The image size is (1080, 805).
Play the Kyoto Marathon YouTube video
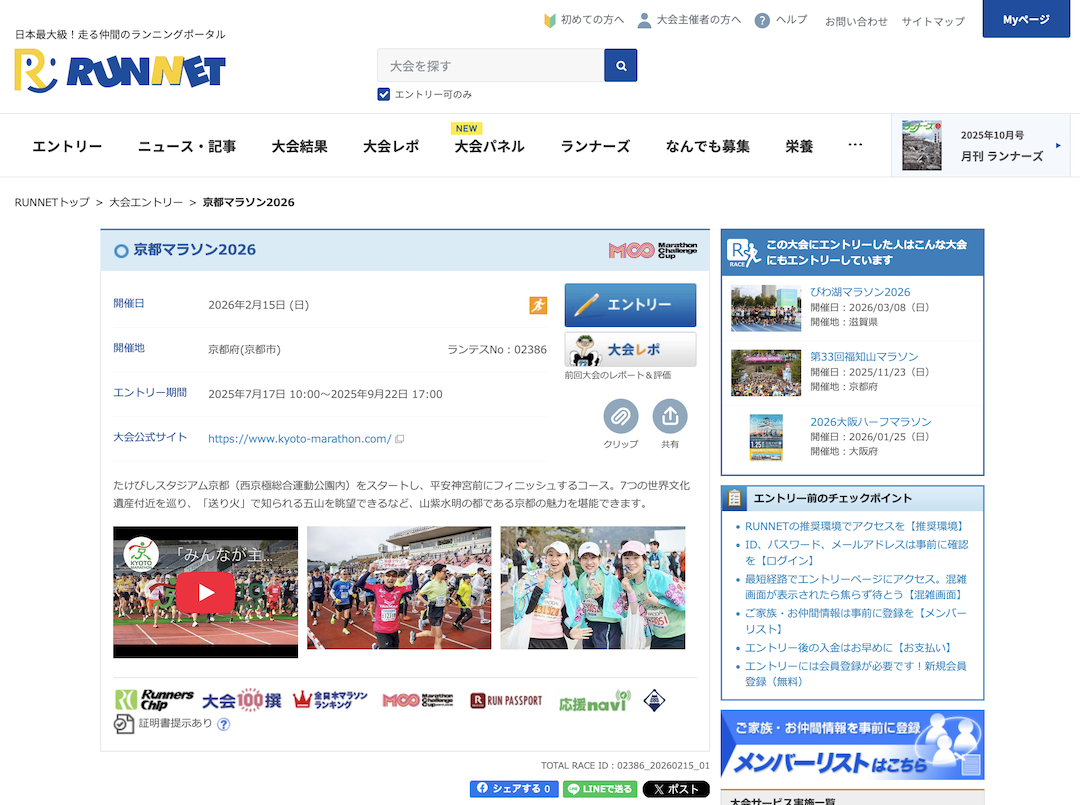(x=205, y=592)
